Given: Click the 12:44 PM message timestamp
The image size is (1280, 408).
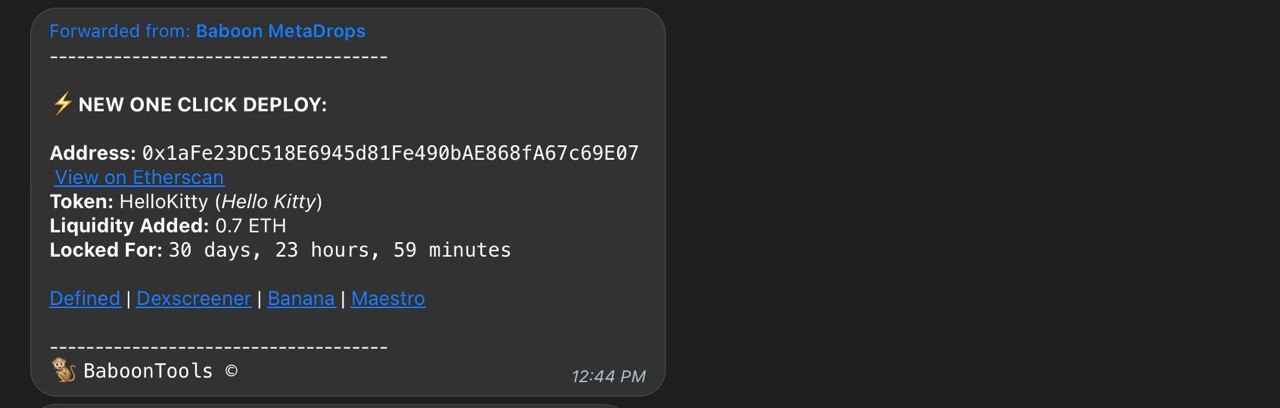Looking at the screenshot, I should pyautogui.click(x=608, y=376).
